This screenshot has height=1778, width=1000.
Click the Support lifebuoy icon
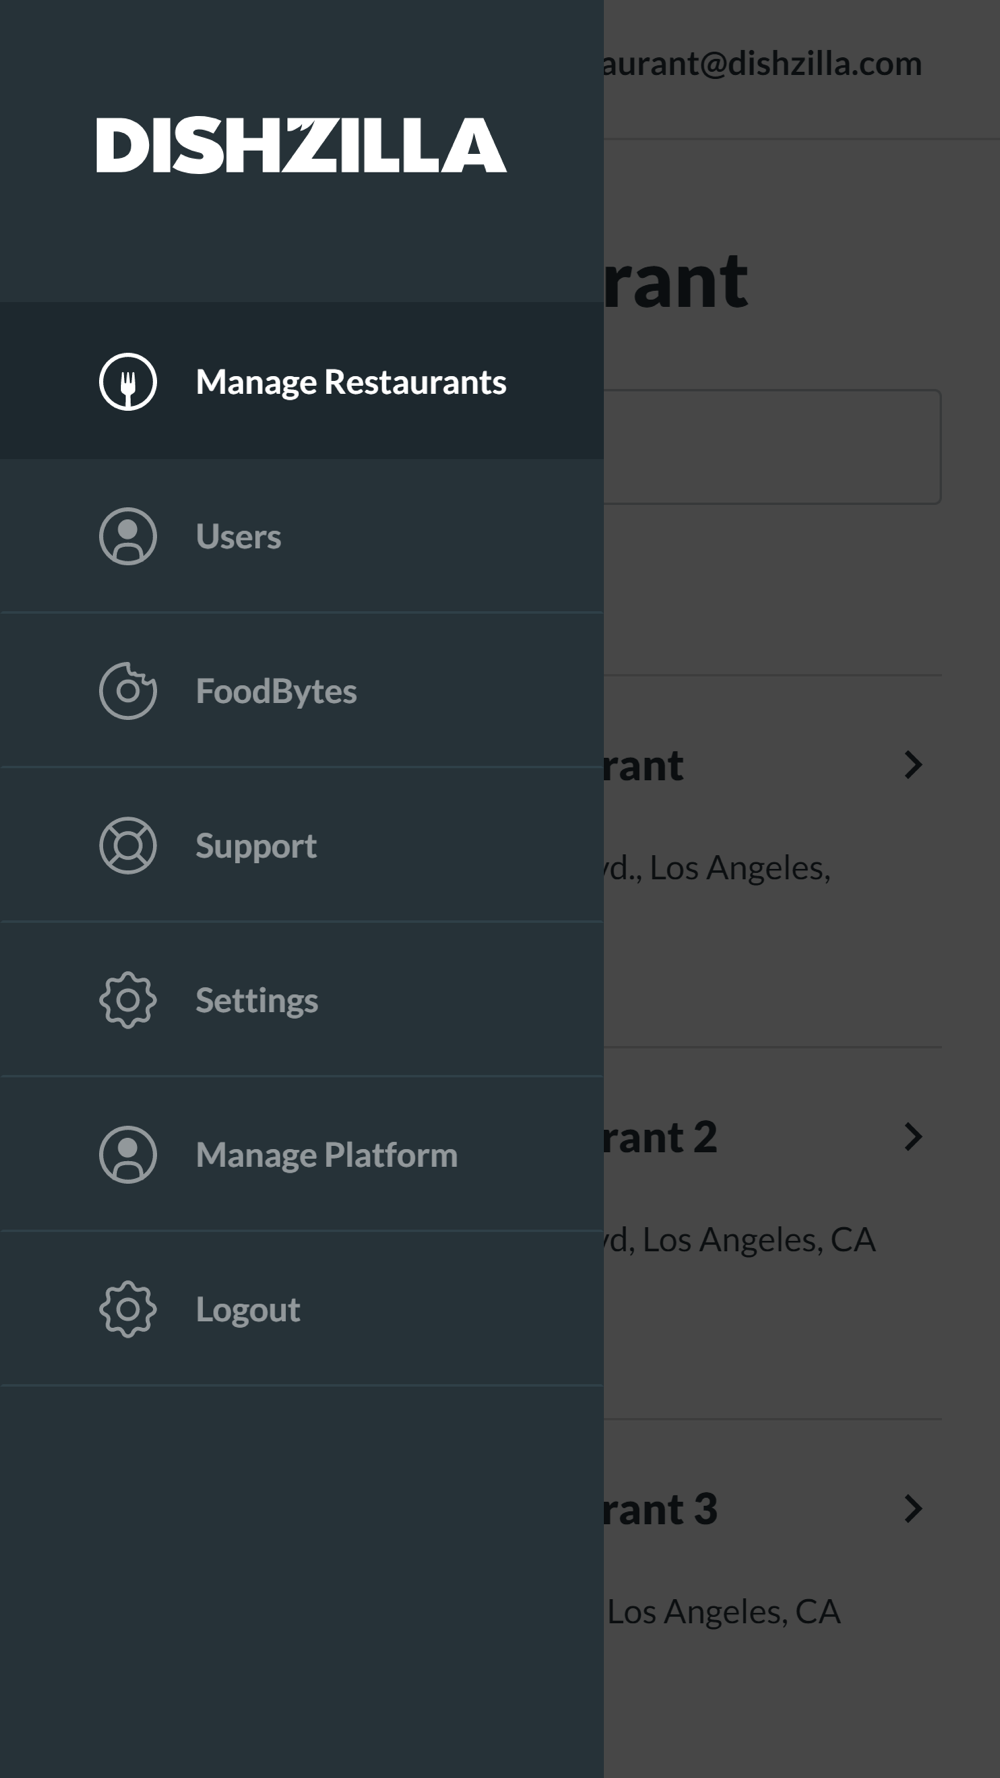[x=128, y=846]
